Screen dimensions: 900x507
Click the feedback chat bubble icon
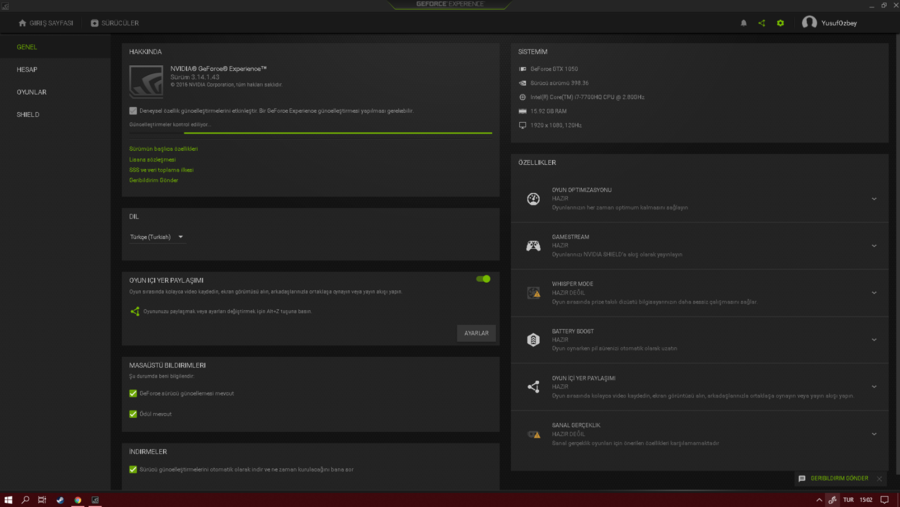point(802,478)
